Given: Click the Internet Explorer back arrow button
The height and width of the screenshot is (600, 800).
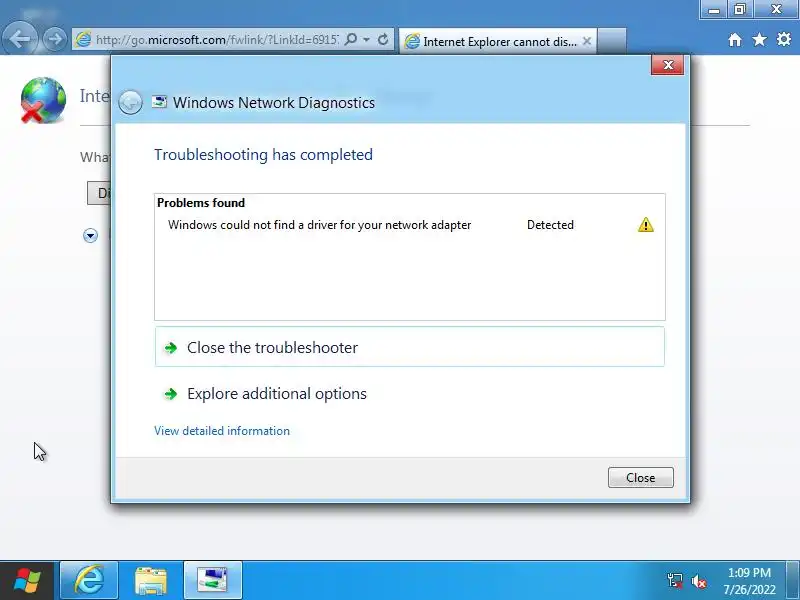Looking at the screenshot, I should (20, 39).
